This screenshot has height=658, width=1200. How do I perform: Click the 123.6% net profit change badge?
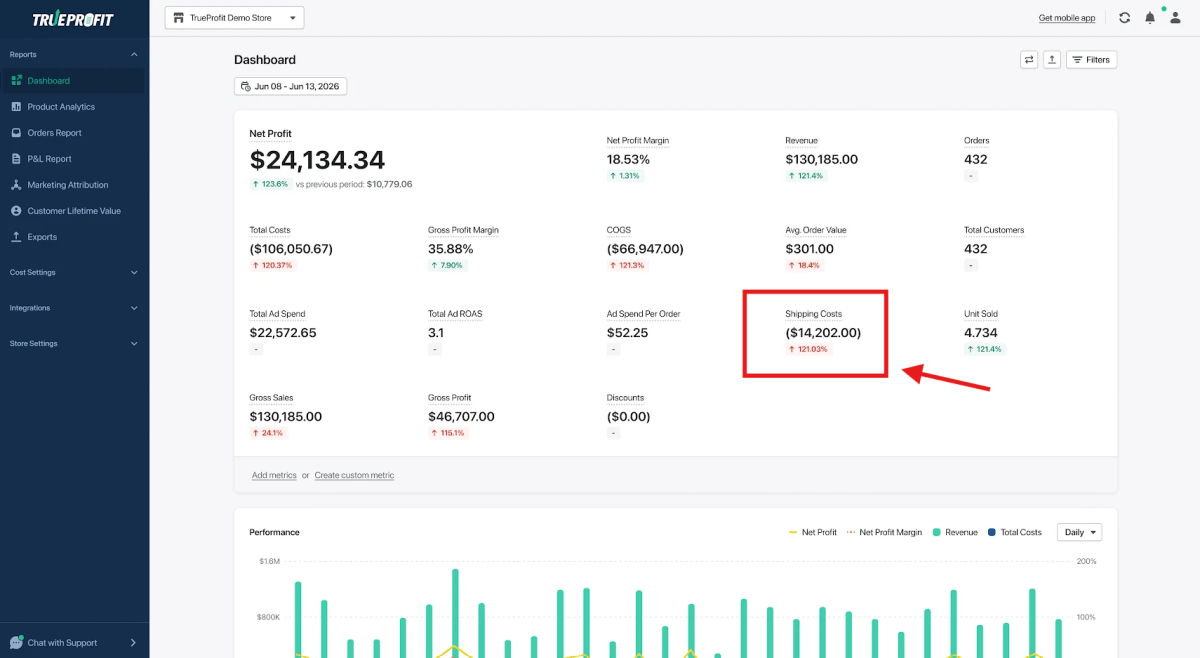270,184
